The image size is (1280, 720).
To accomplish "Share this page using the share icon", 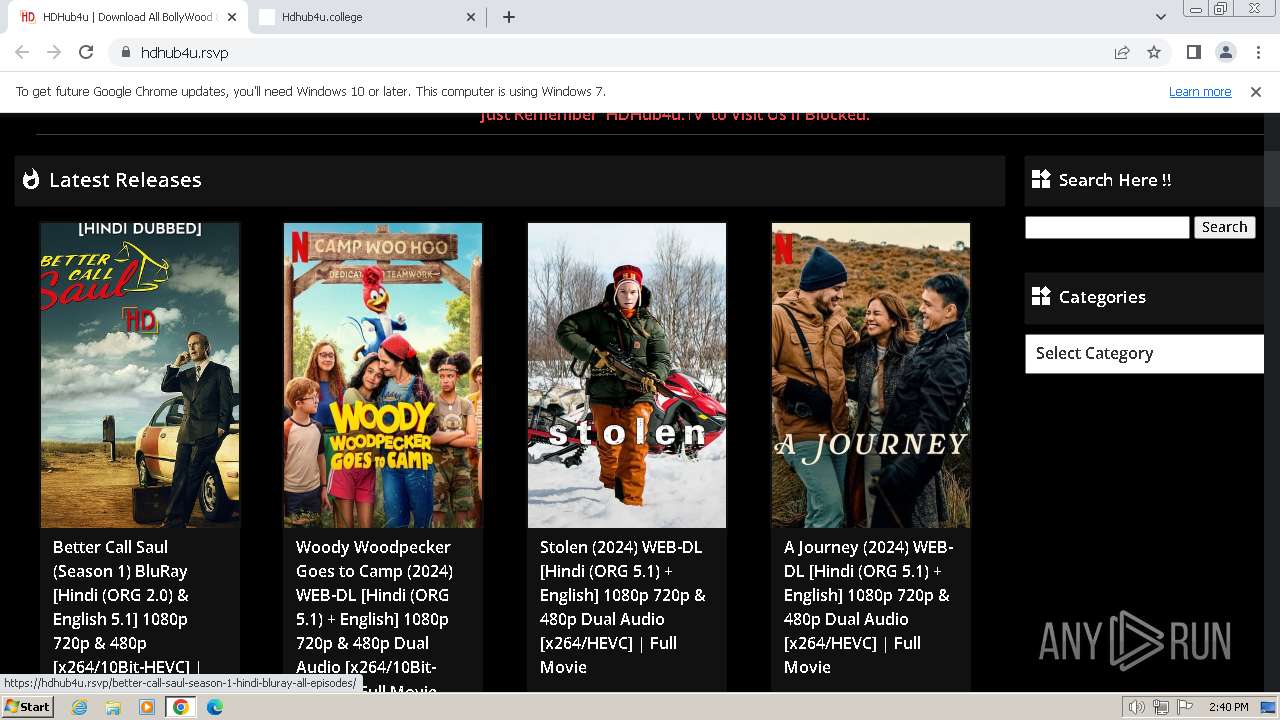I will (1122, 52).
